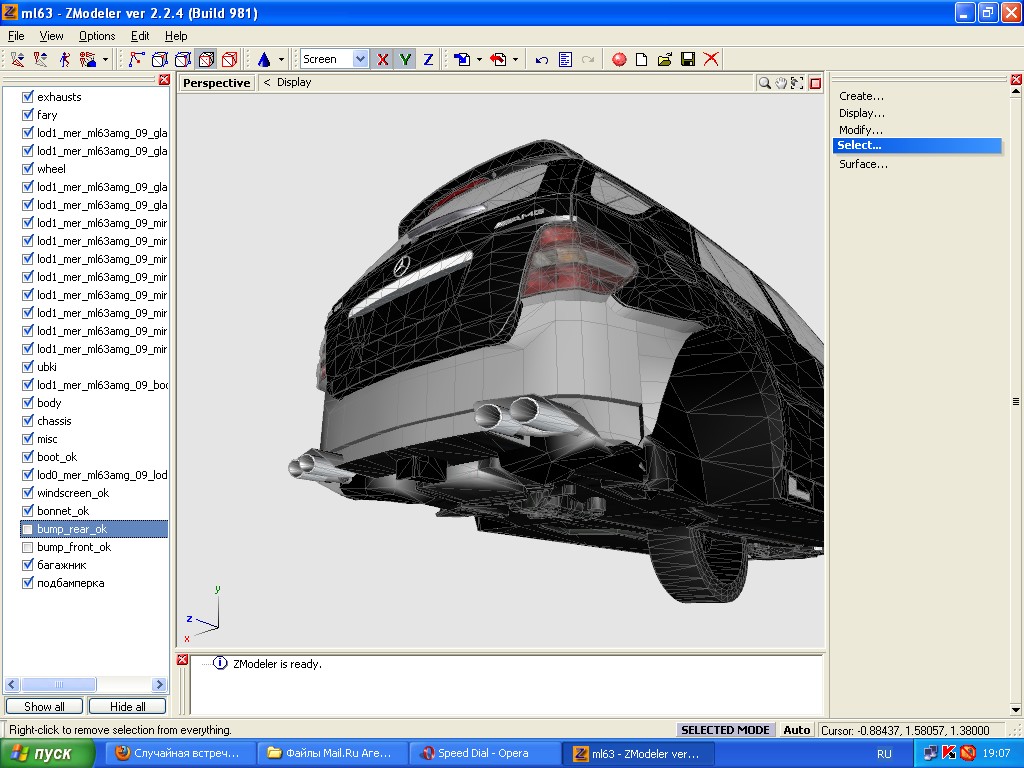Click the commands panel scroll-down arrow
The image size is (1024, 768).
(1016, 710)
